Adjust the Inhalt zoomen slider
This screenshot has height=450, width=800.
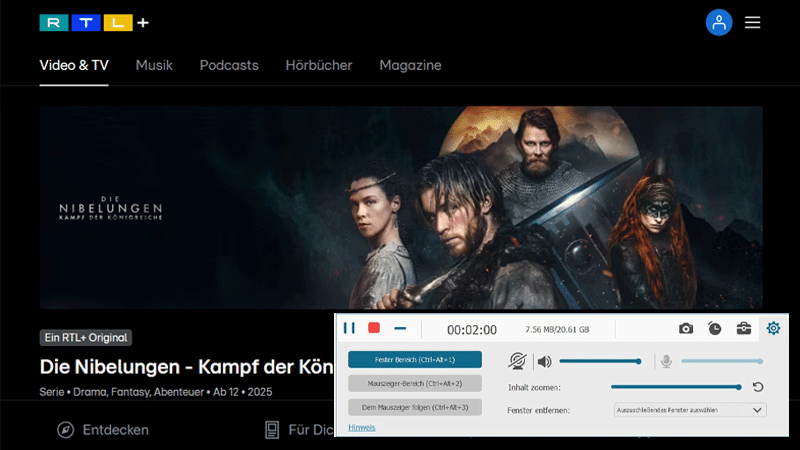(x=676, y=387)
